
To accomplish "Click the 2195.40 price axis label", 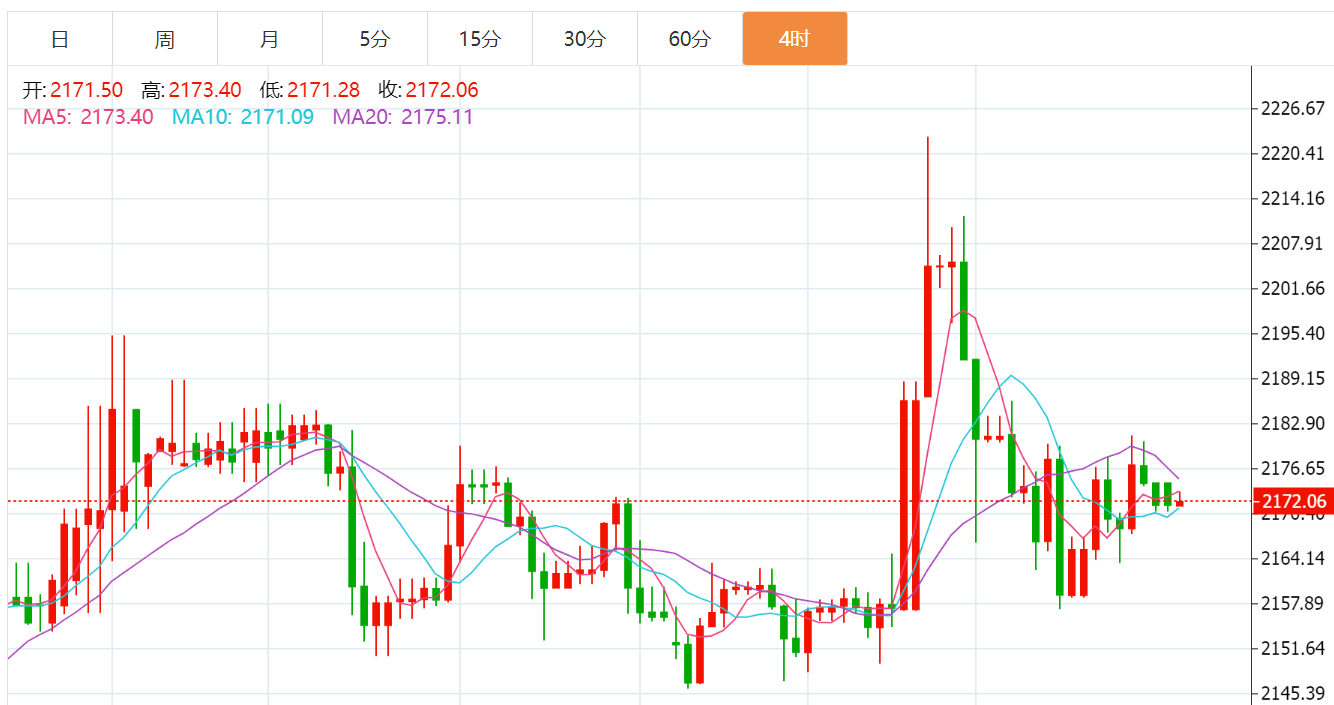I will (x=1294, y=333).
